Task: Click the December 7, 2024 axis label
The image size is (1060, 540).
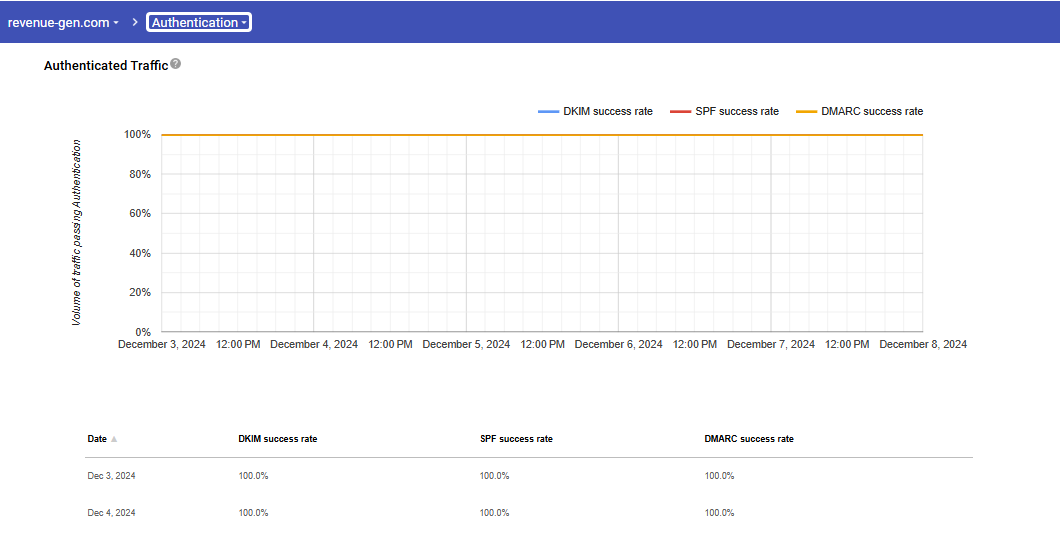Action: pos(770,344)
